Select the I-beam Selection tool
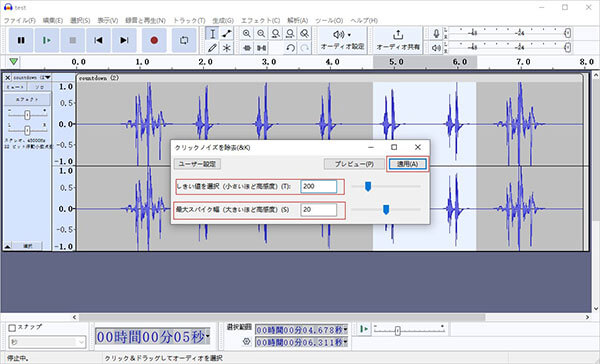This screenshot has width=600, height=364. (x=212, y=34)
